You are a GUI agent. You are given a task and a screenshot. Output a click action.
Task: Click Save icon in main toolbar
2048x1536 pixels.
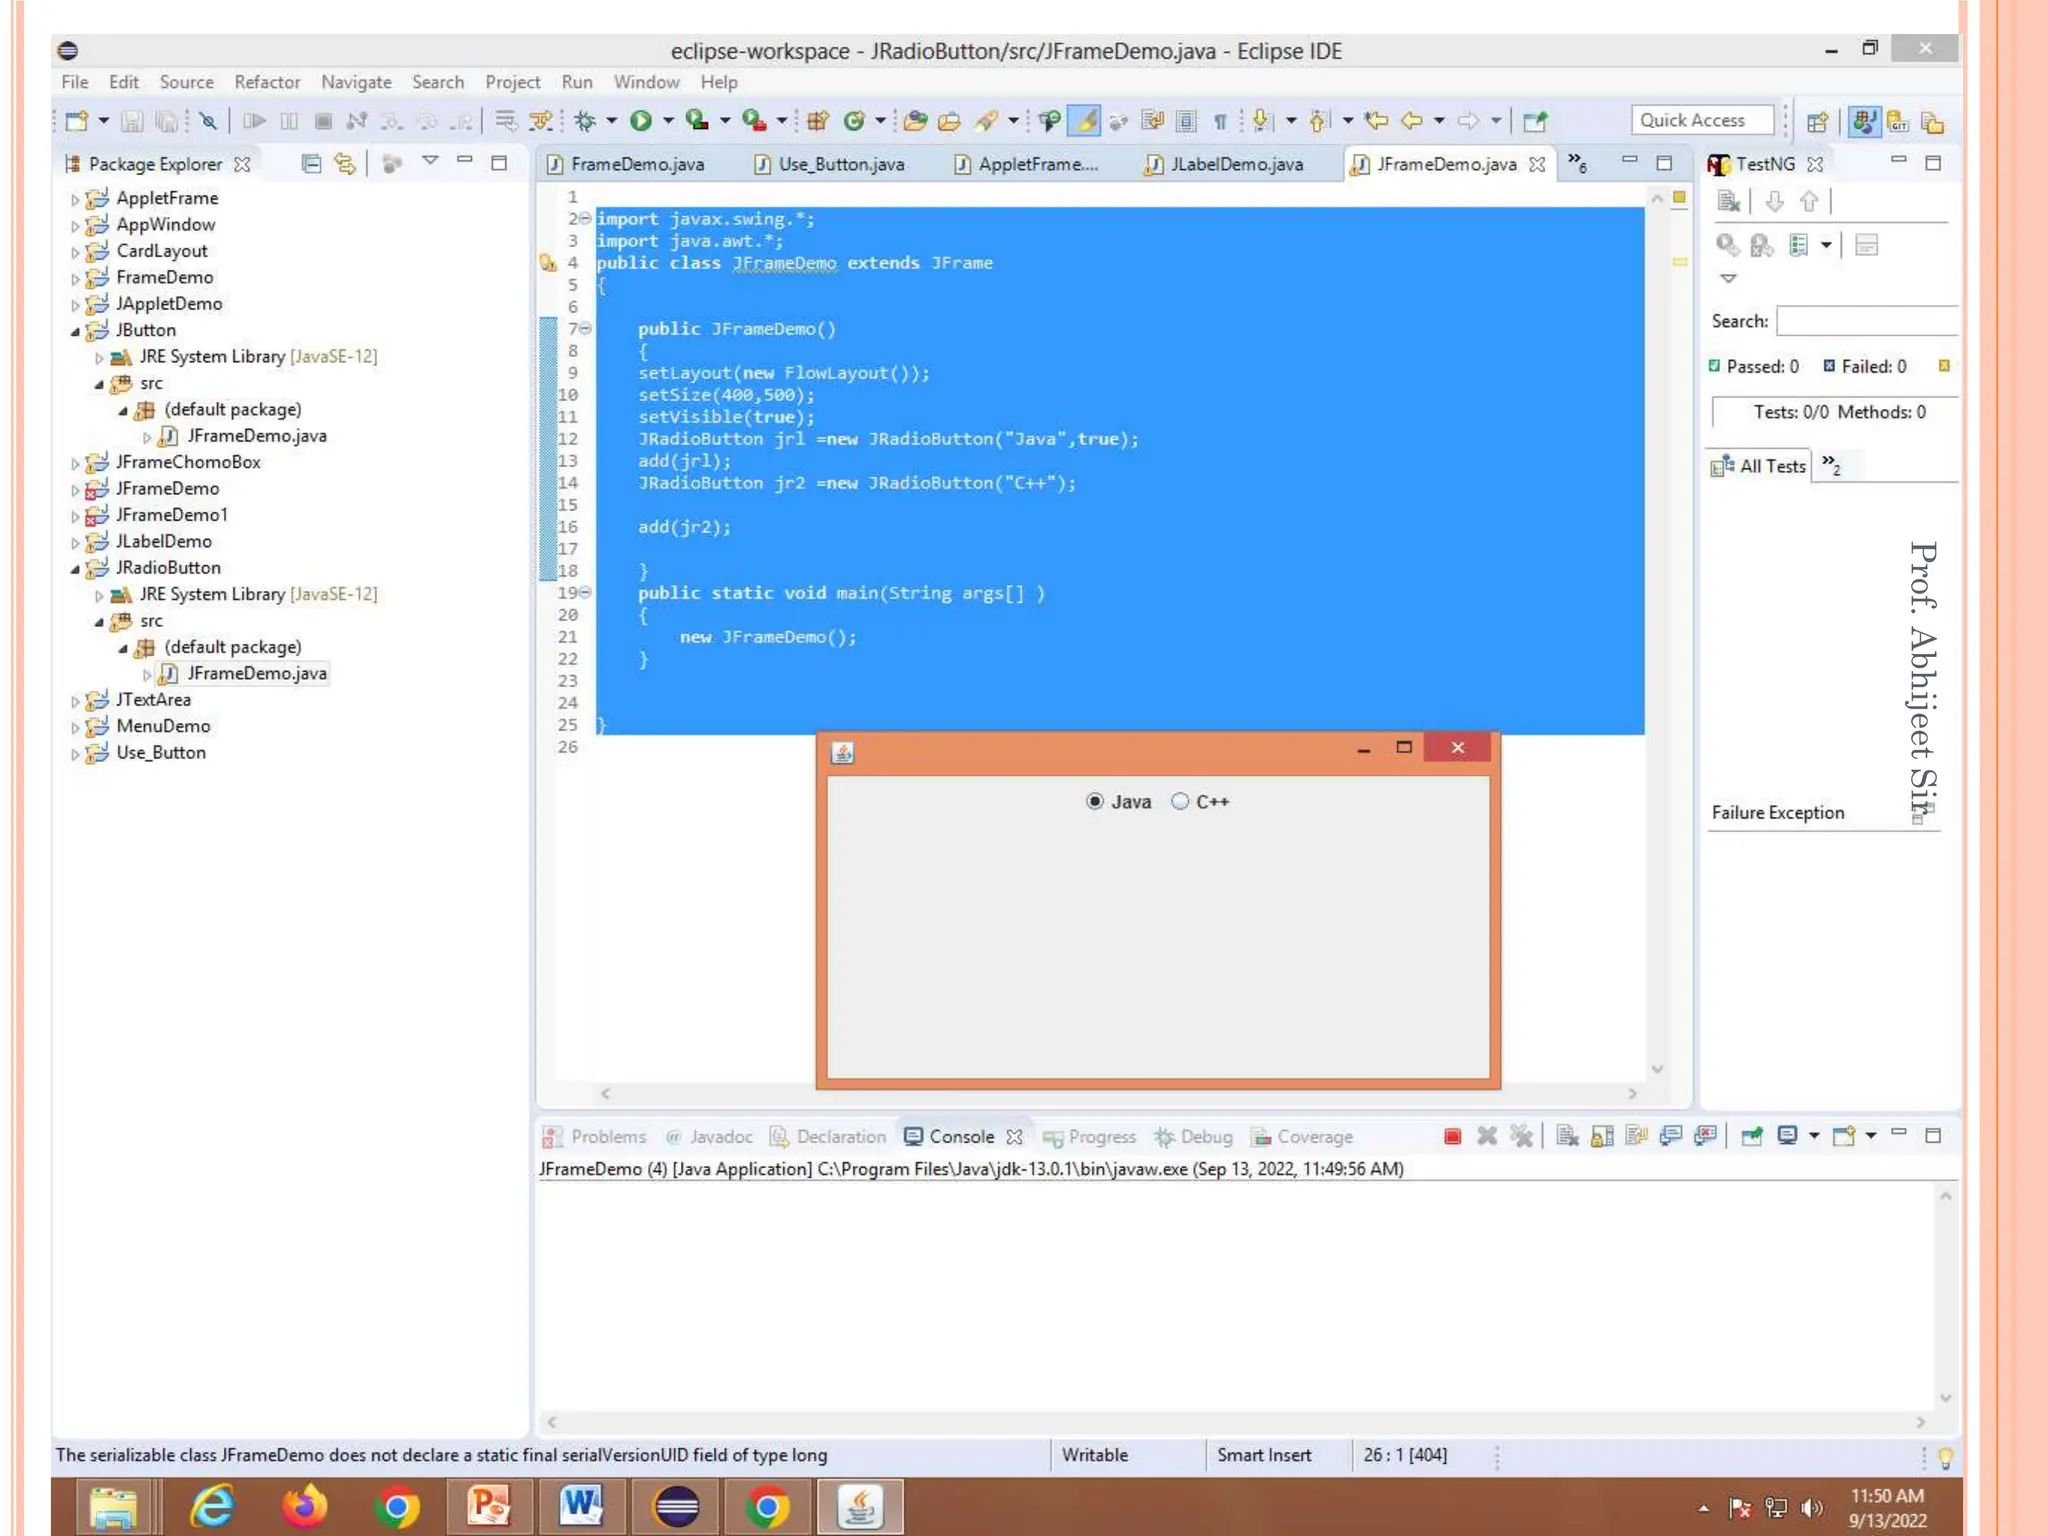[132, 121]
